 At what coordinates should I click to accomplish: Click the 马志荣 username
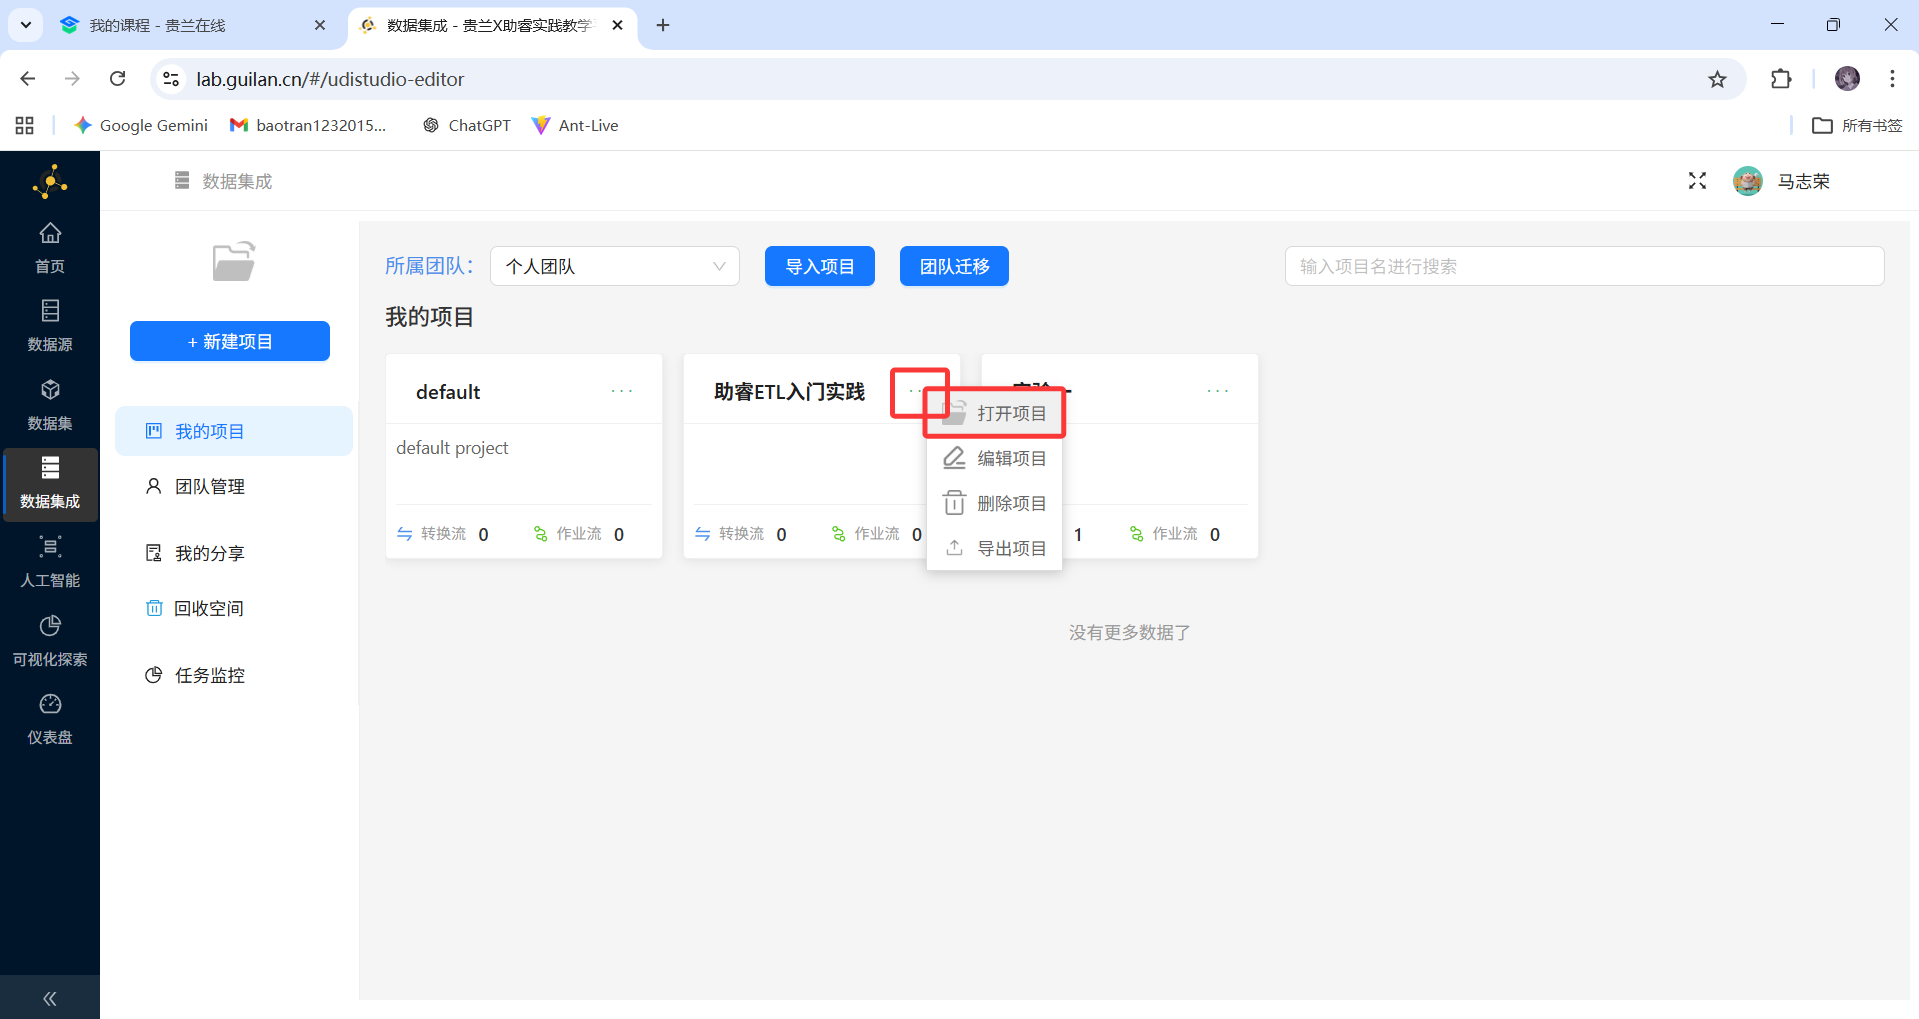pos(1803,181)
